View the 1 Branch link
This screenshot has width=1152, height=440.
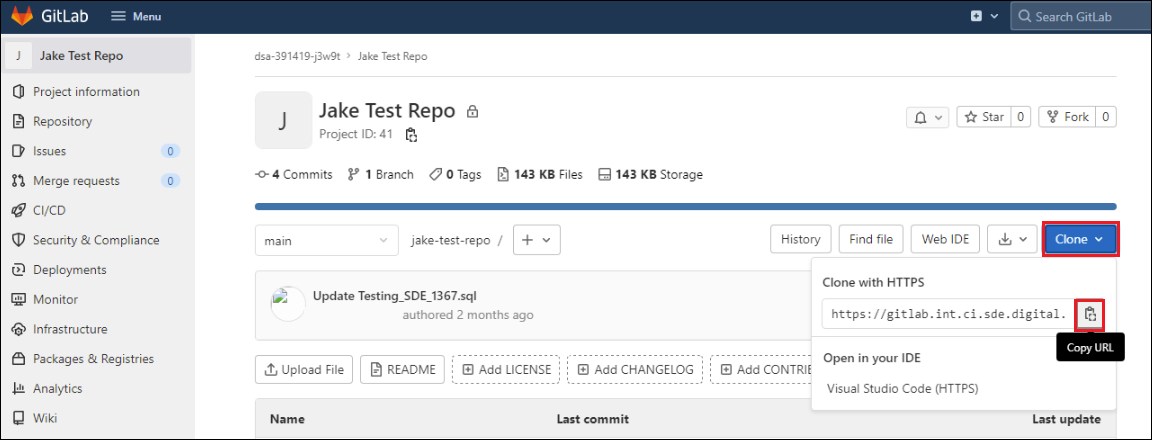(381, 175)
